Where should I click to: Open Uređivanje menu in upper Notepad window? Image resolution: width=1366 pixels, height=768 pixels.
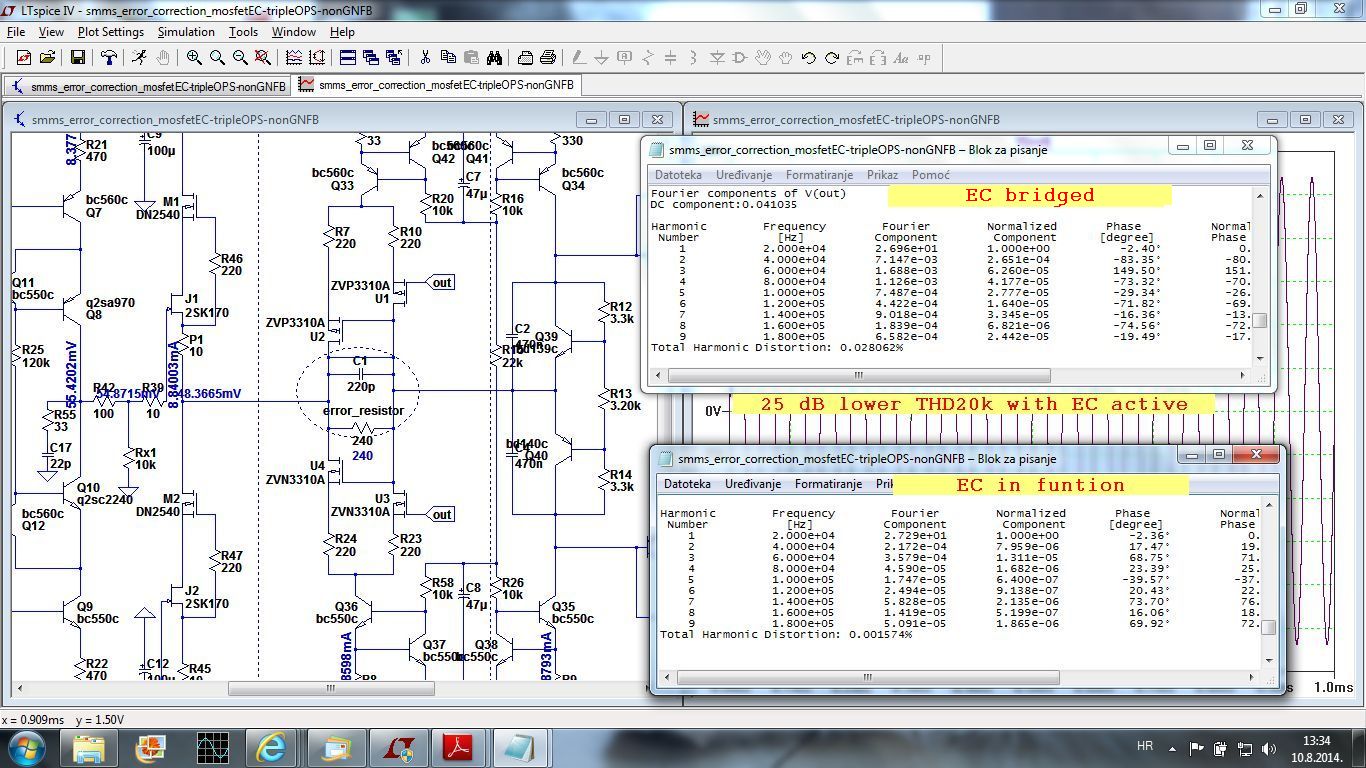point(743,175)
